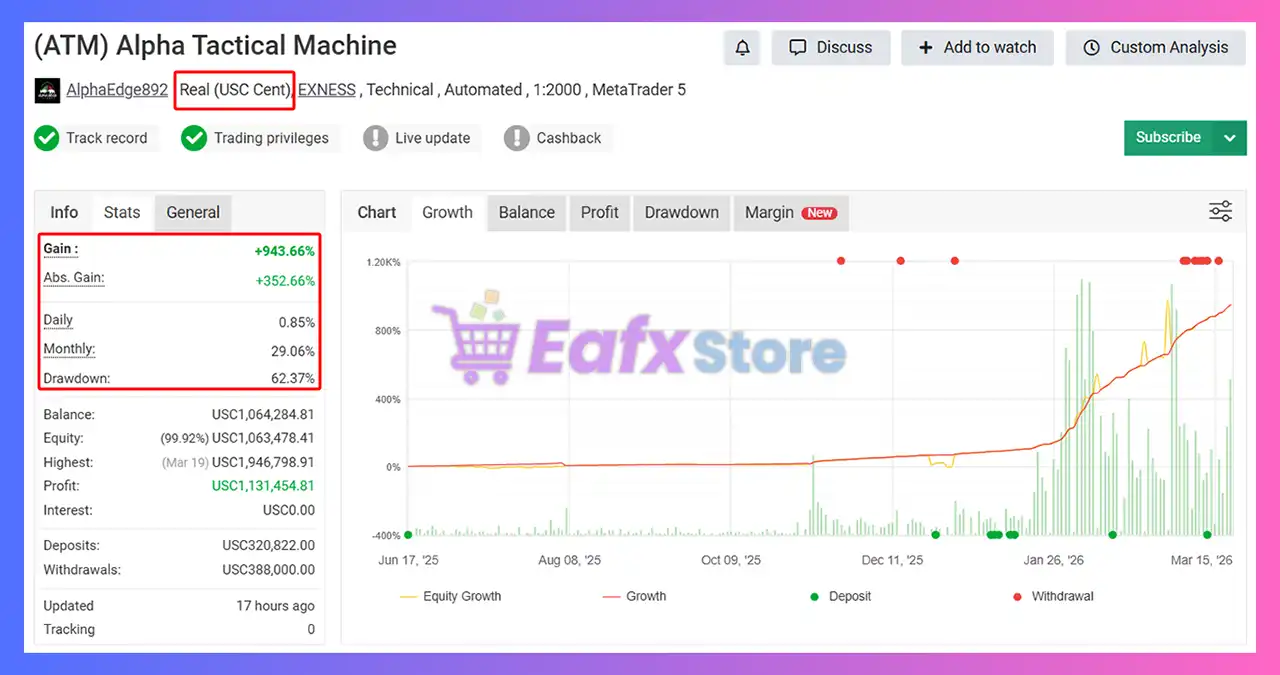1280x675 pixels.
Task: Expand the Subscribe dropdown arrow
Action: [x=1231, y=137]
